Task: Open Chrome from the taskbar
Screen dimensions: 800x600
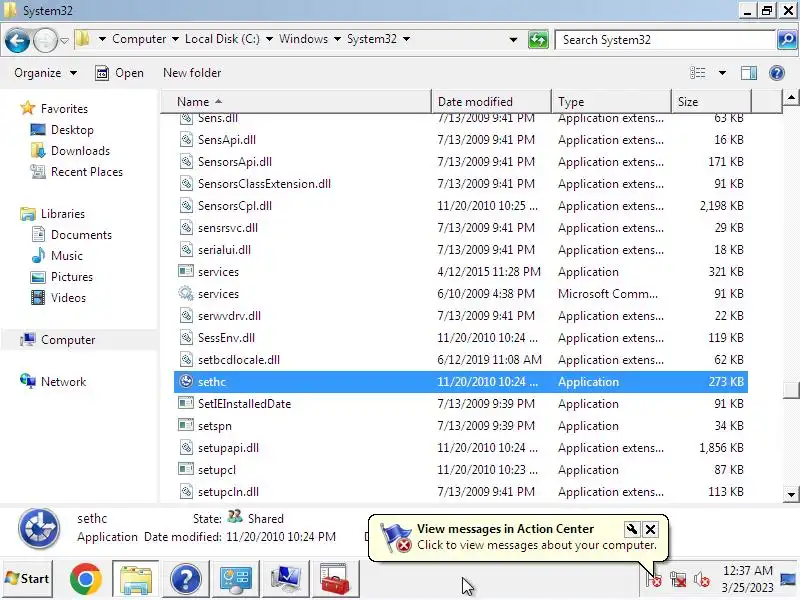Action: (x=86, y=579)
